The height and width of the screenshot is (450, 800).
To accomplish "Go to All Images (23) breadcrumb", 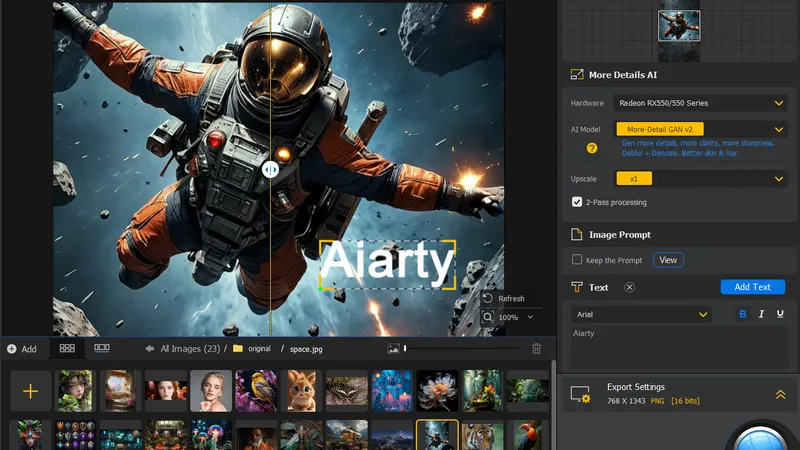I will [x=190, y=349].
